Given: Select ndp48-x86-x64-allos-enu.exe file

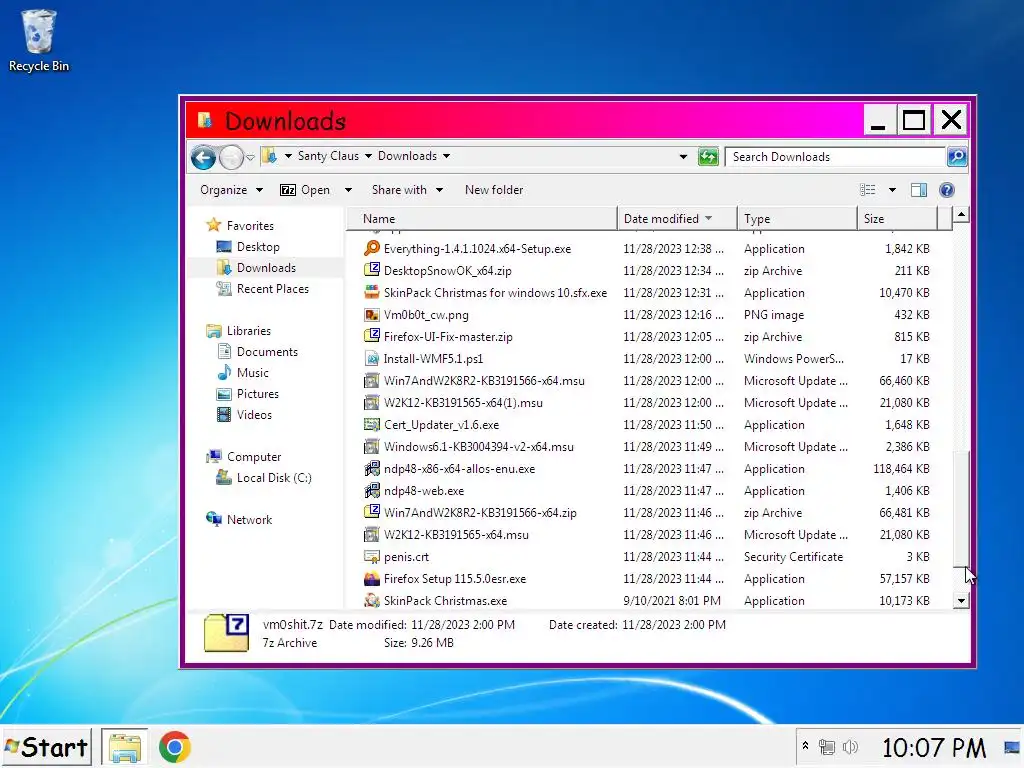Looking at the screenshot, I should (459, 468).
